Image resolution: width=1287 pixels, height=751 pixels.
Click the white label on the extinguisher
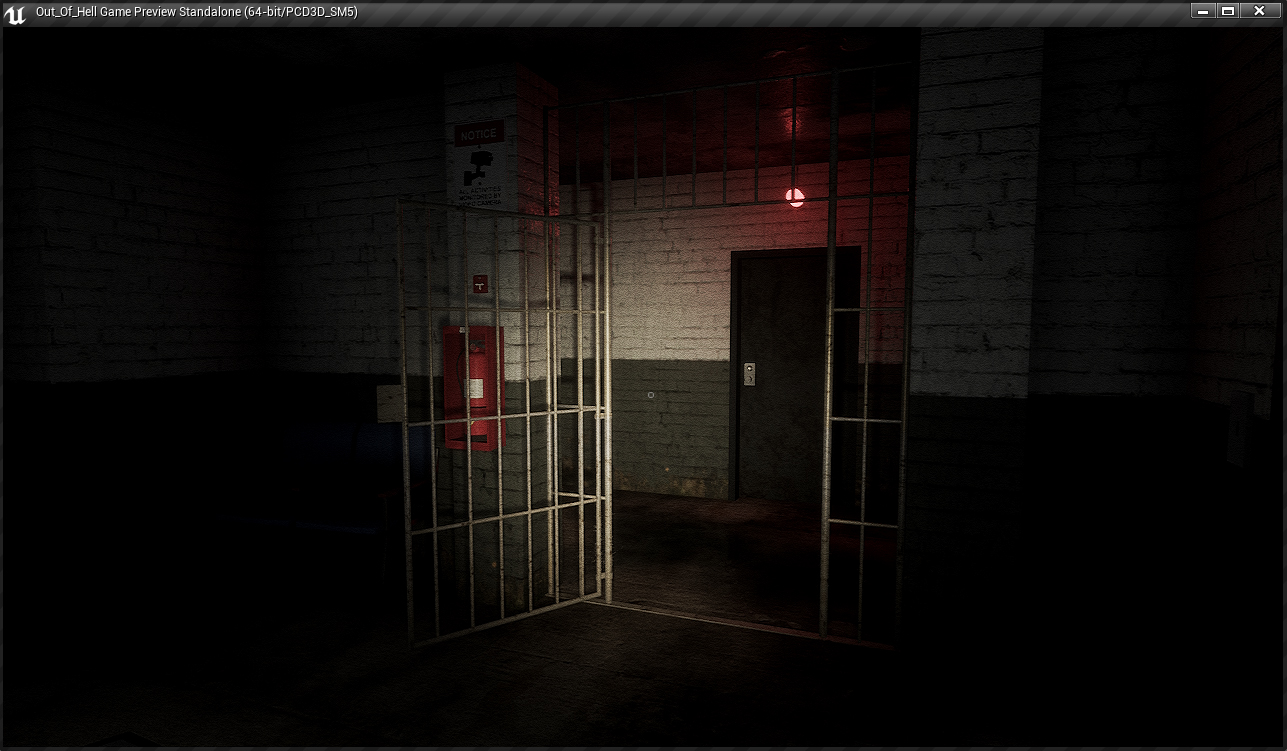point(478,389)
